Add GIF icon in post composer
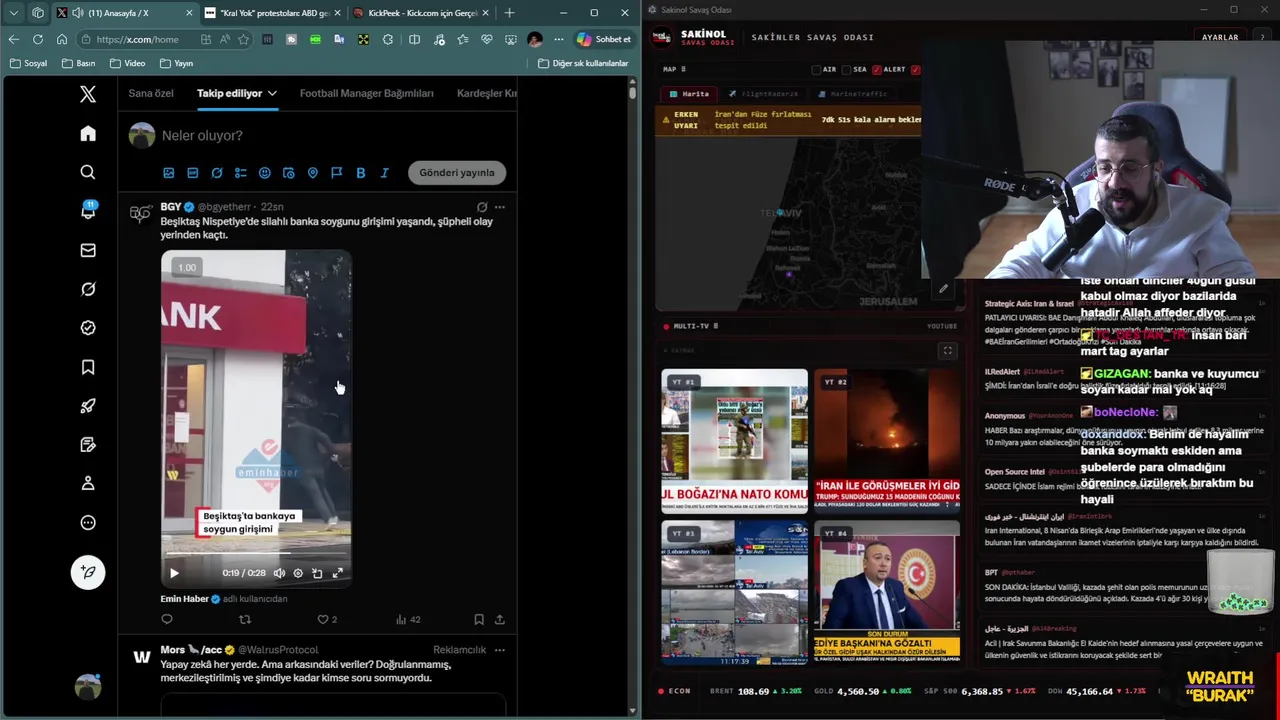This screenshot has height=720, width=1280. 193,173
